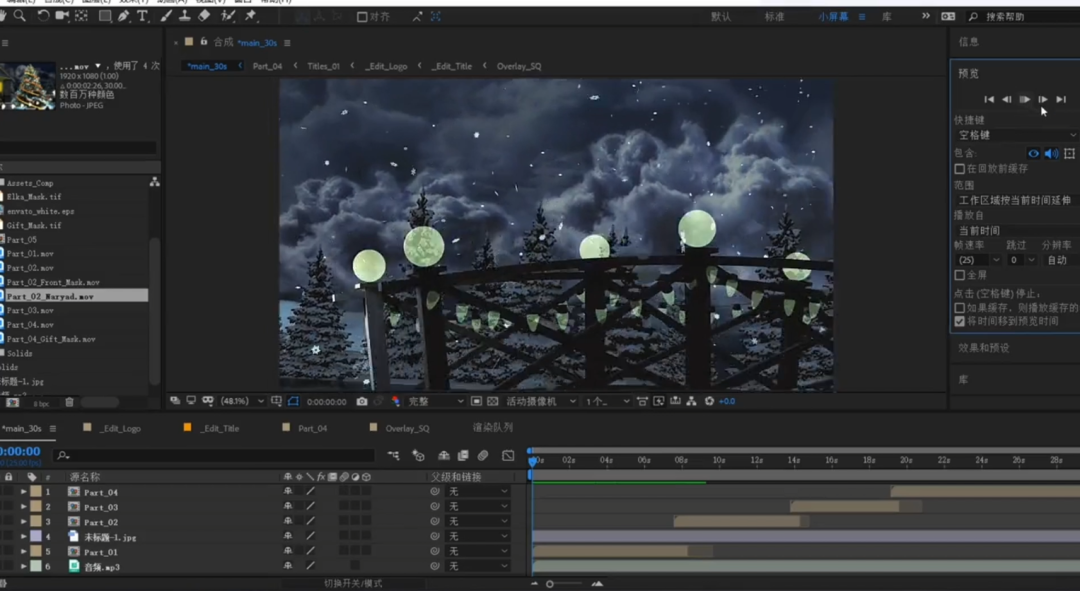Select 小屏幕 workspace
The image size is (1080, 591).
pyautogui.click(x=833, y=17)
